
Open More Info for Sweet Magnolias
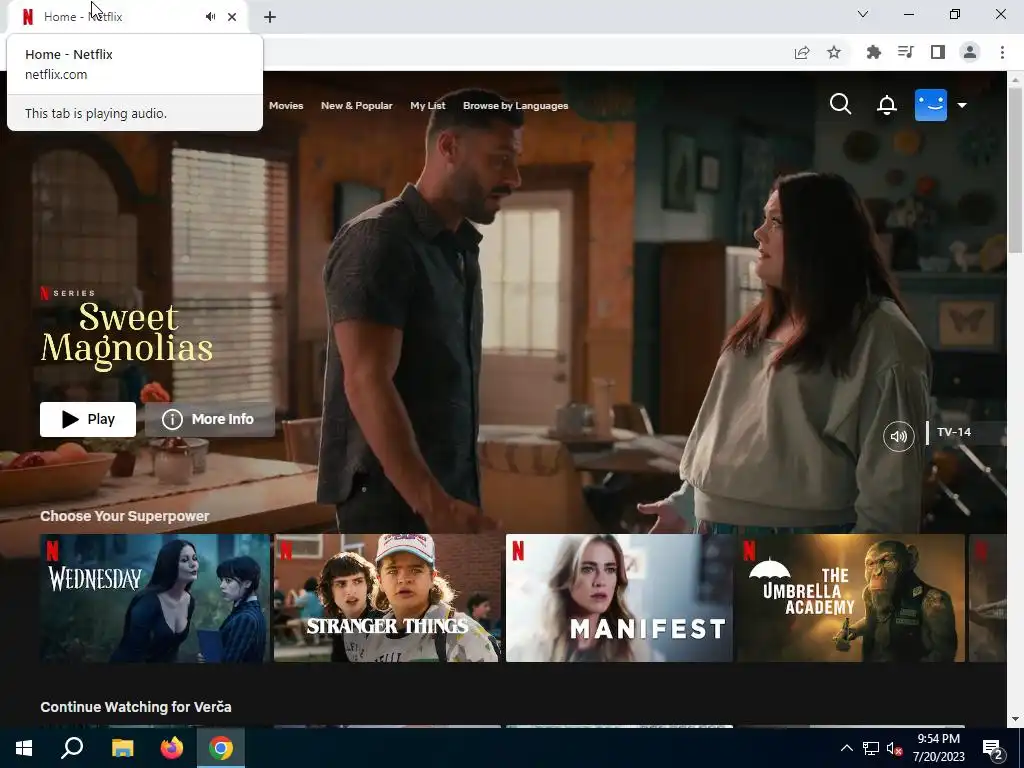tap(210, 419)
